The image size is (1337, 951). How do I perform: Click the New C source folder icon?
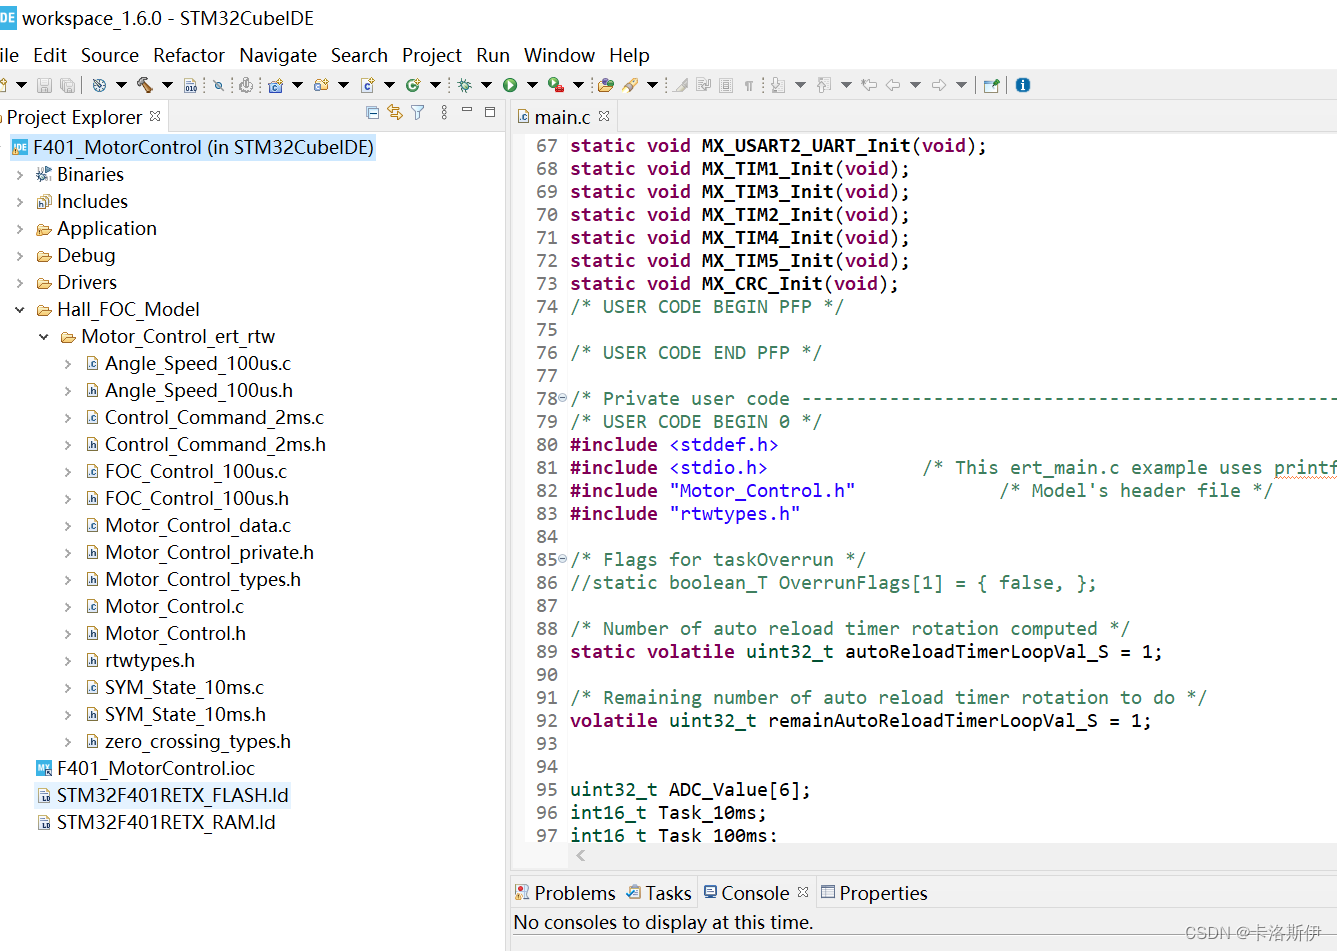321,85
